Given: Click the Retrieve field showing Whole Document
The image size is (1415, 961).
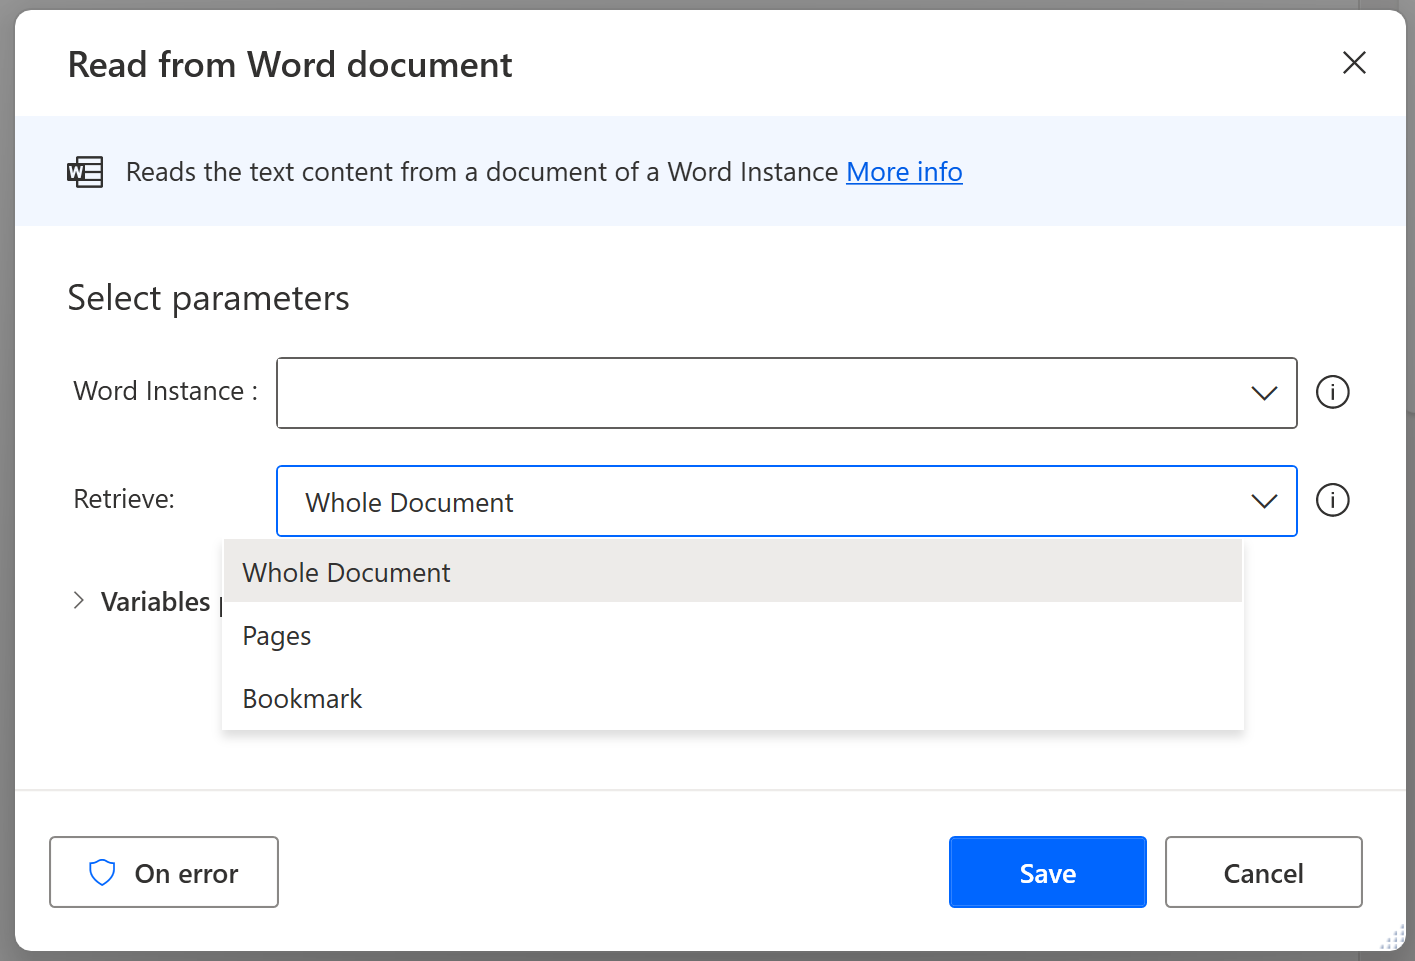Looking at the screenshot, I should (x=760, y=501).
